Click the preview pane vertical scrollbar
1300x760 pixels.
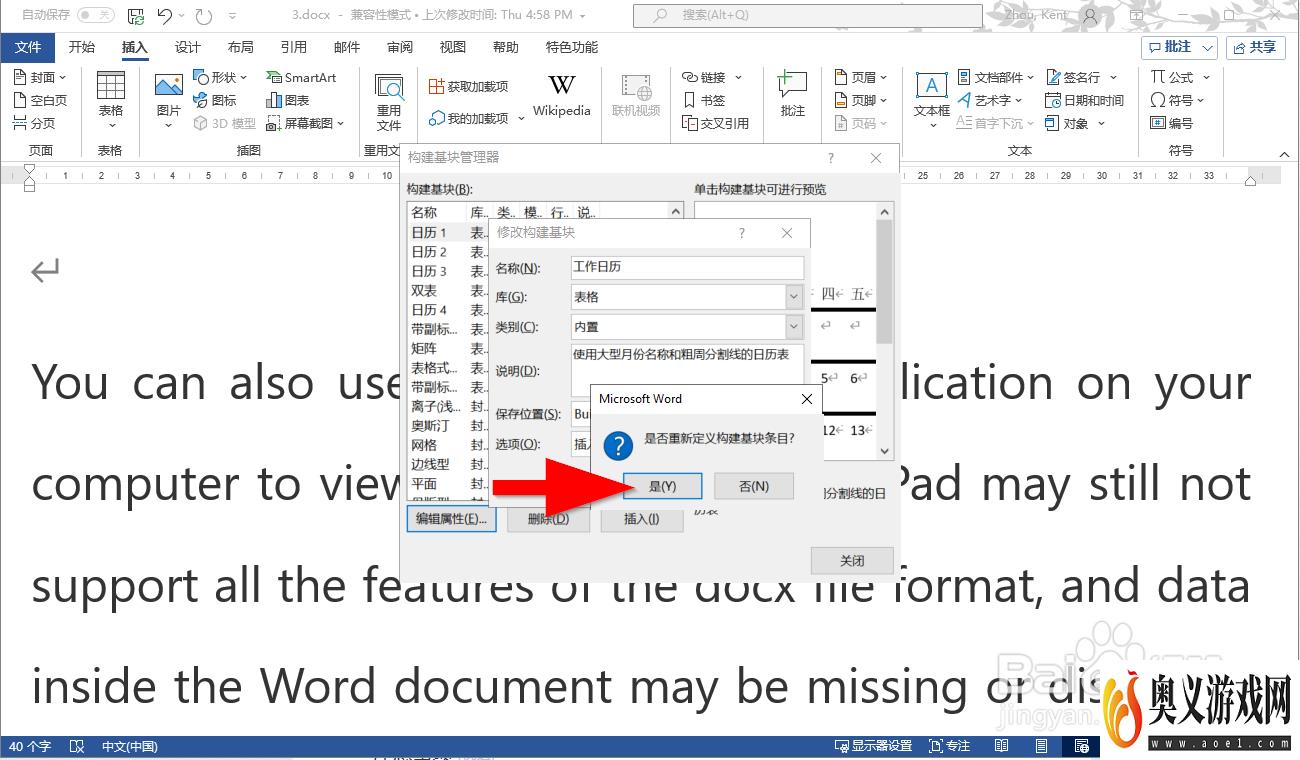[884, 331]
